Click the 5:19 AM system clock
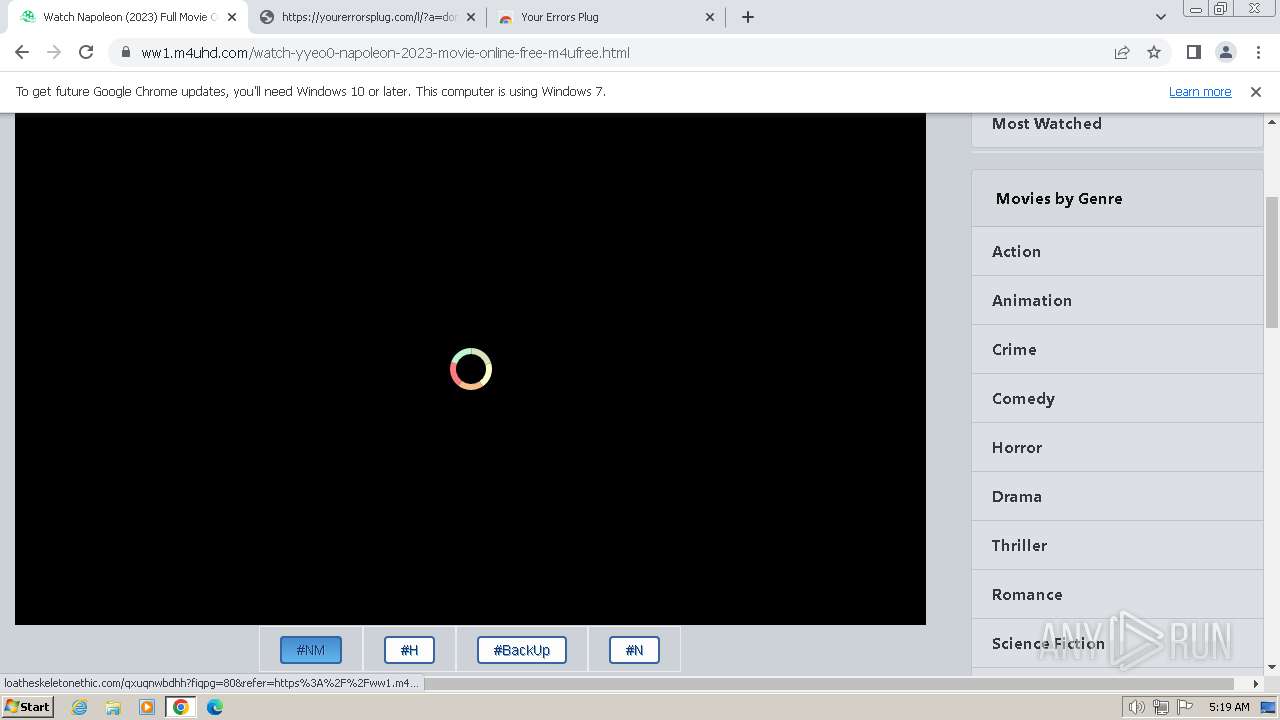Screen dimensions: 1280x720 tap(1229, 707)
